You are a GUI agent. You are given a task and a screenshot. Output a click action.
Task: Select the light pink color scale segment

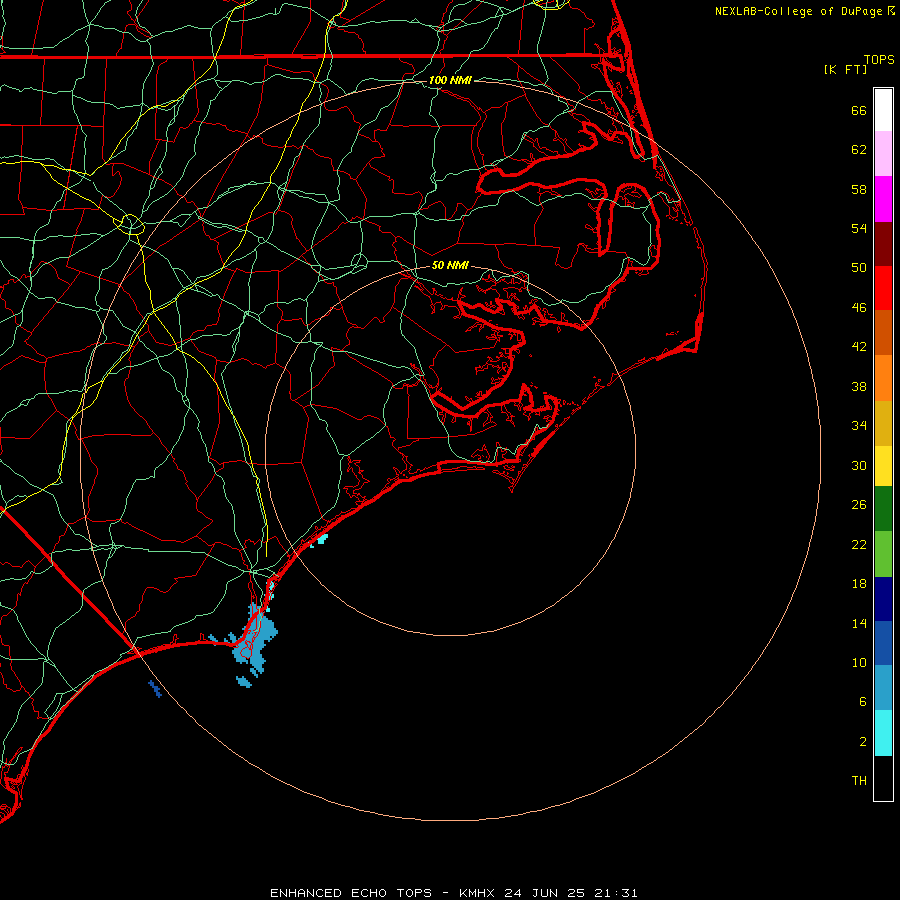[x=883, y=153]
